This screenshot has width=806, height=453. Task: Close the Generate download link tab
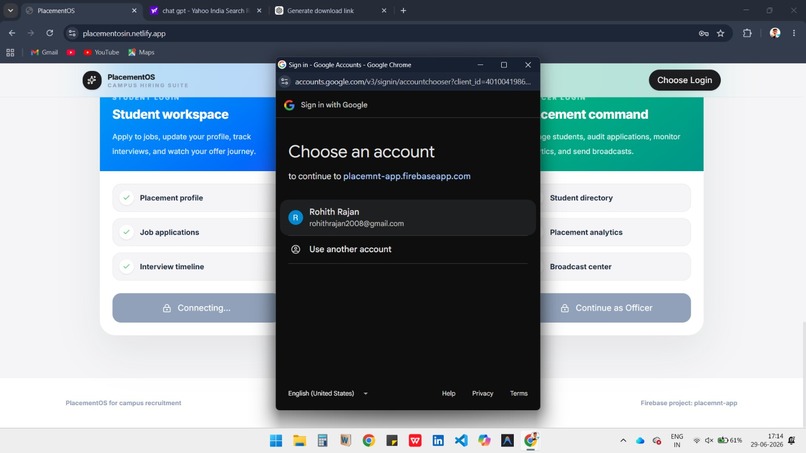(x=384, y=10)
